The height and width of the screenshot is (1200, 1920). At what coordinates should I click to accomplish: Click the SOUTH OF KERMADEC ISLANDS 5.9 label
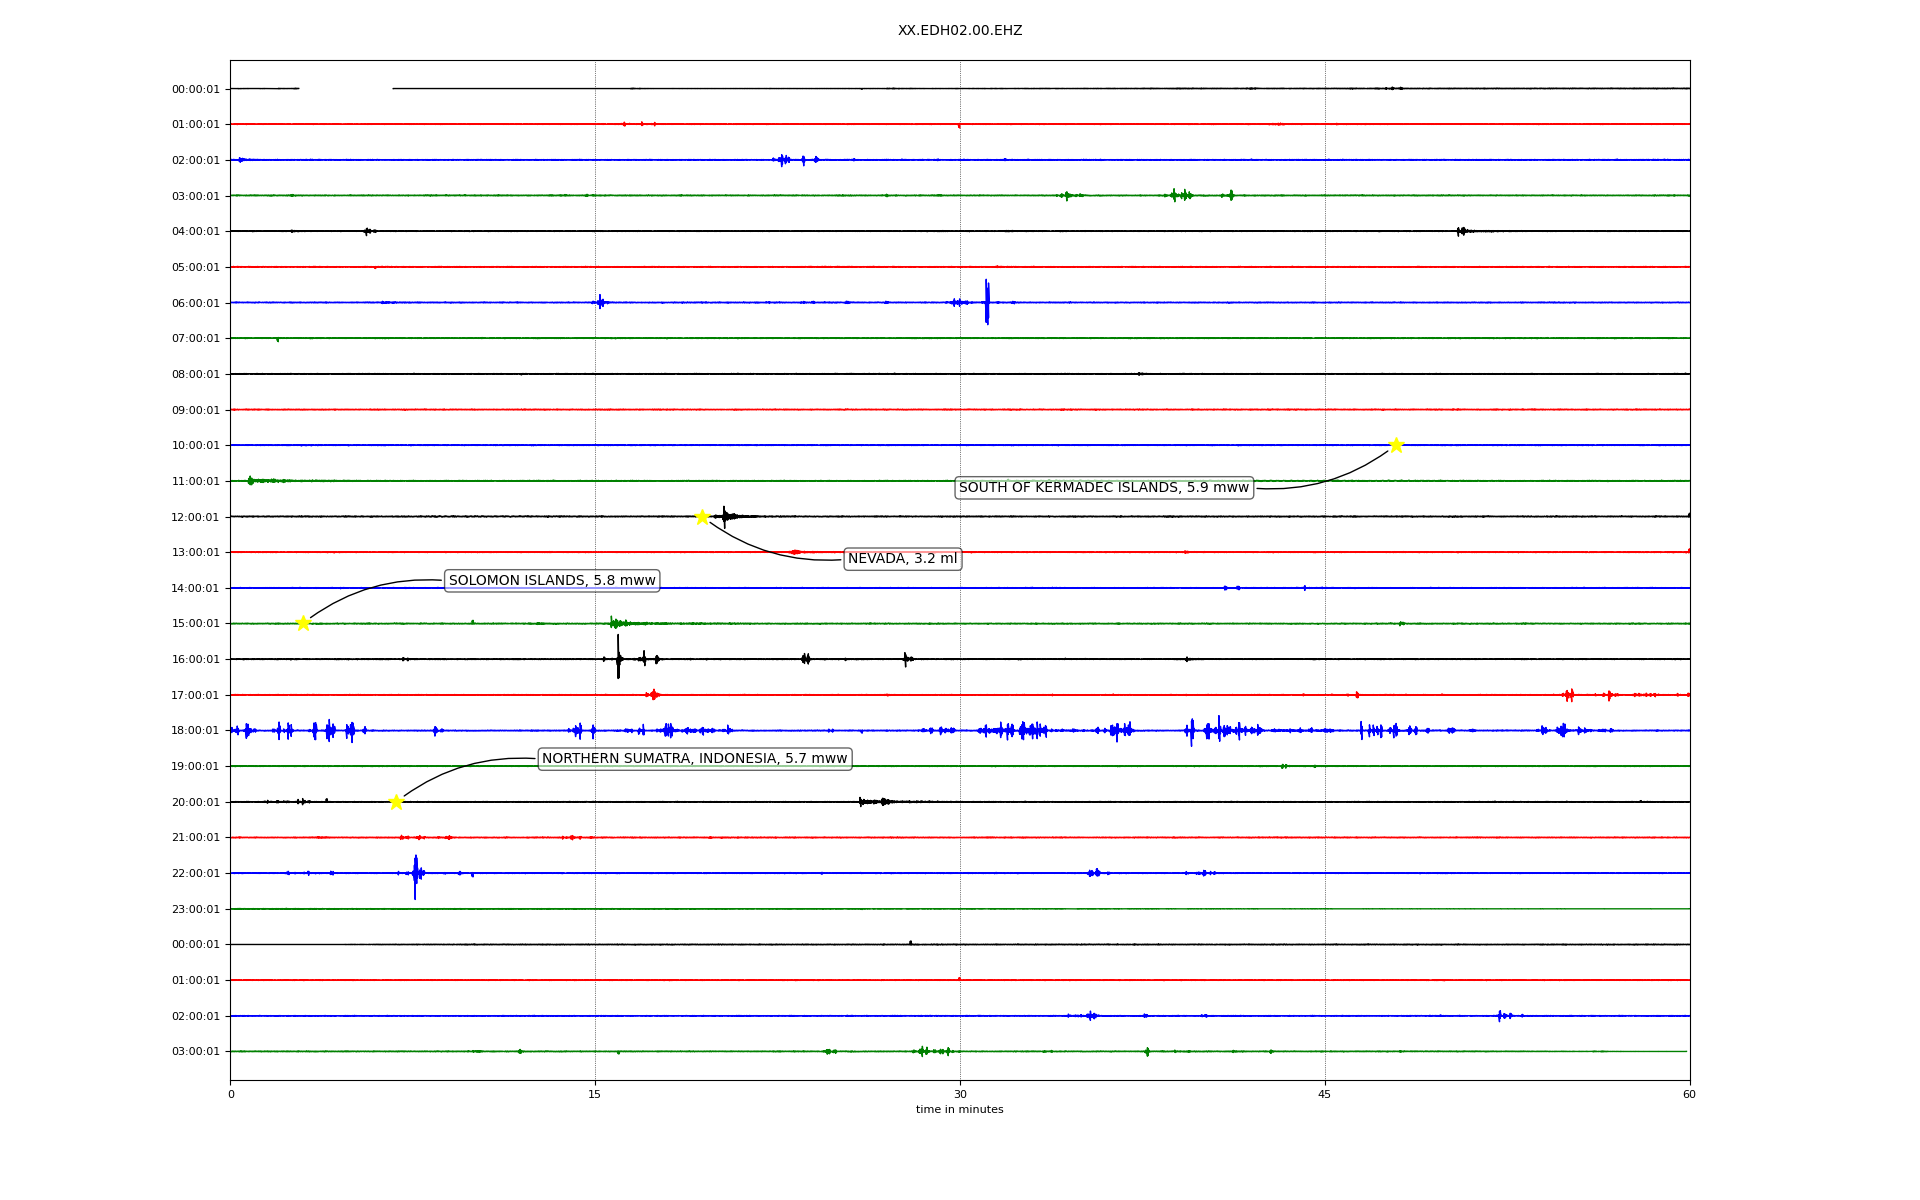[x=1103, y=488]
